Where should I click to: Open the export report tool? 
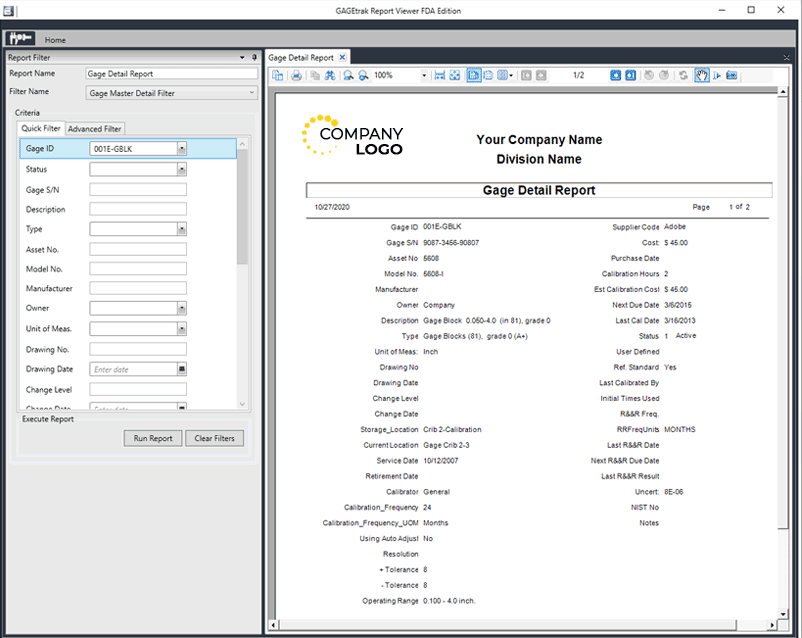coord(277,75)
